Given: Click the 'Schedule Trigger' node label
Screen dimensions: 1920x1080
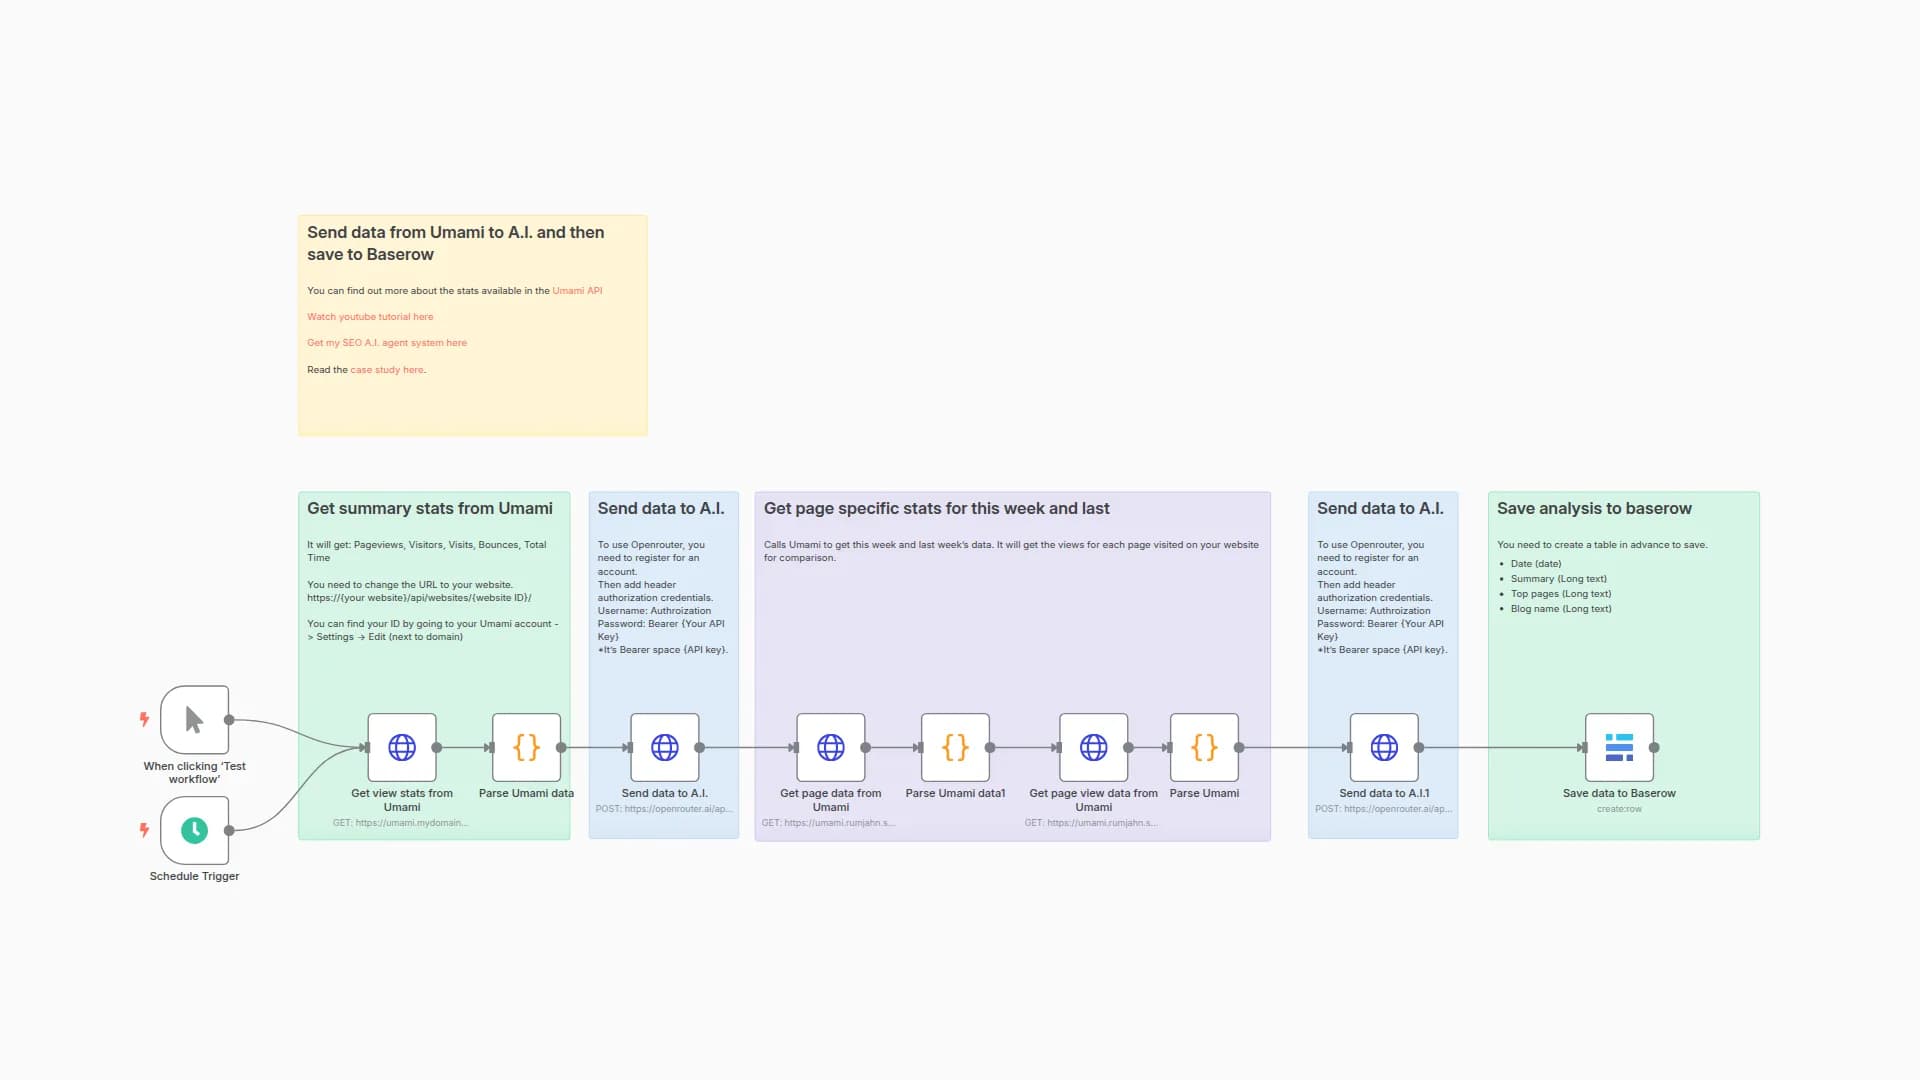Looking at the screenshot, I should coord(194,876).
